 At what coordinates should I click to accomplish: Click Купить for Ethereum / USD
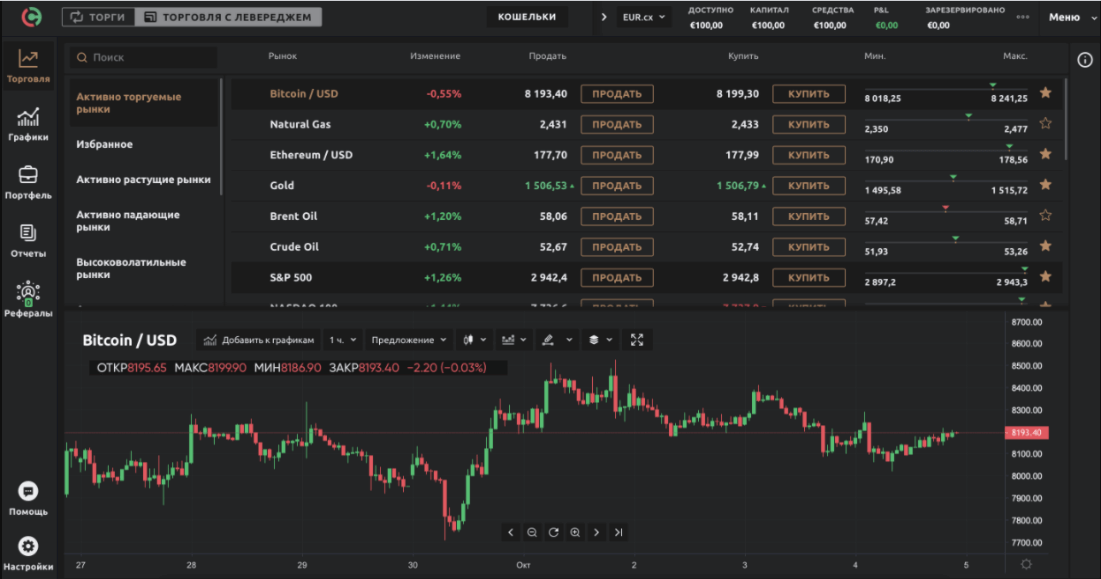(808, 155)
